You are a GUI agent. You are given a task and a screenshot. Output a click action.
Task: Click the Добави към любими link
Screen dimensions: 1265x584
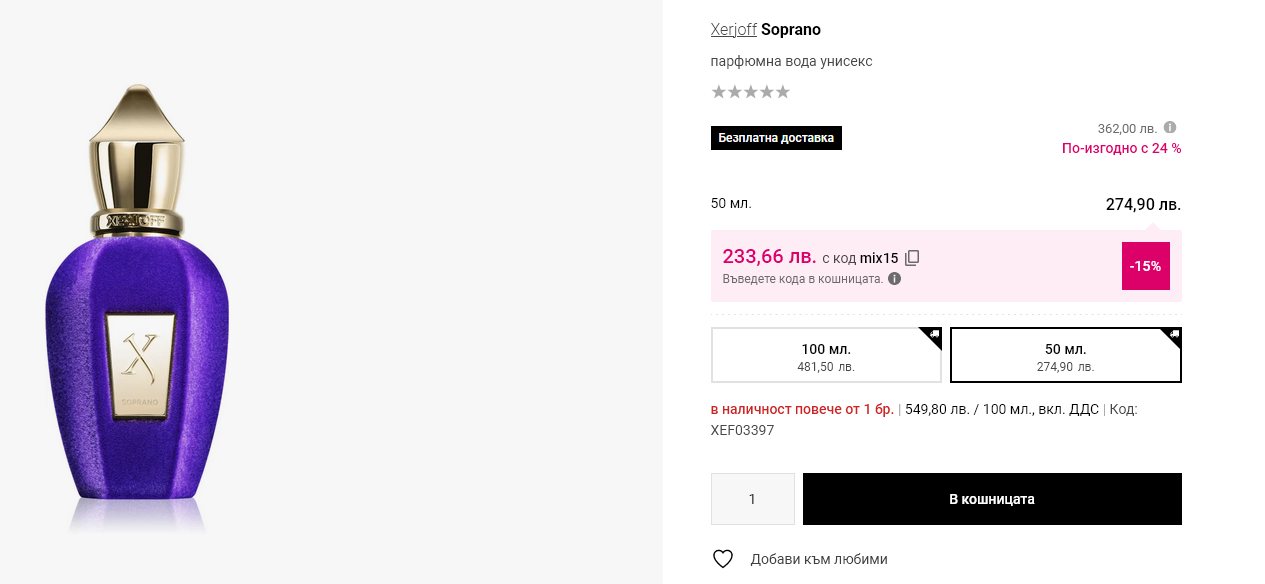click(x=819, y=559)
